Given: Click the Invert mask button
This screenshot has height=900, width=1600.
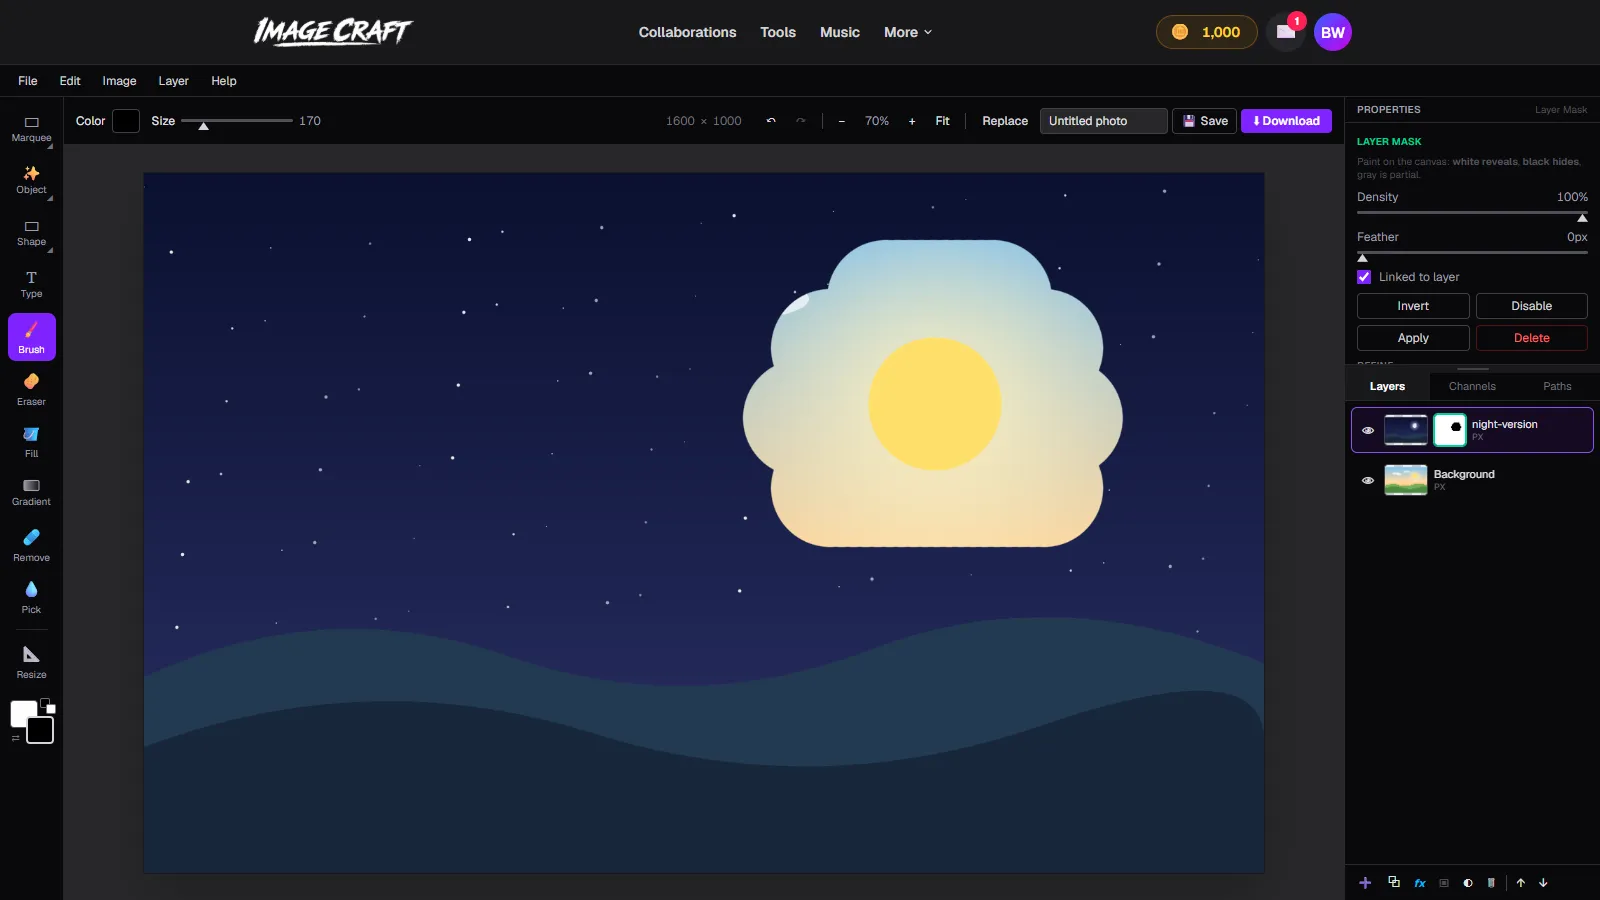Looking at the screenshot, I should (1413, 306).
